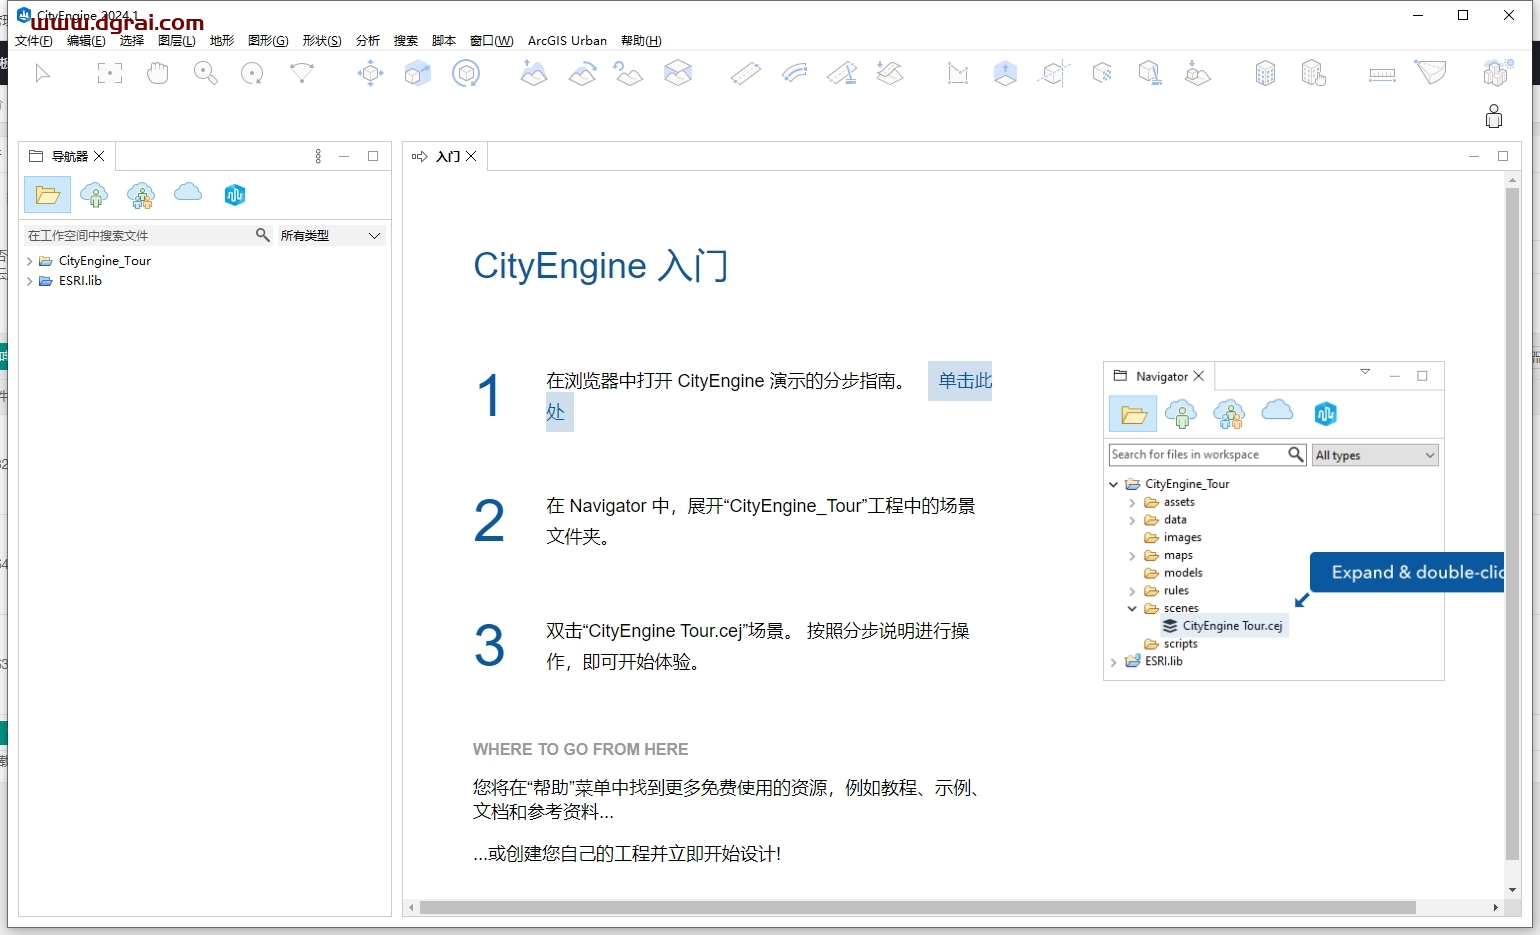Image resolution: width=1540 pixels, height=935 pixels.
Task: Open the ArcGIS Urban menu
Action: tap(567, 41)
